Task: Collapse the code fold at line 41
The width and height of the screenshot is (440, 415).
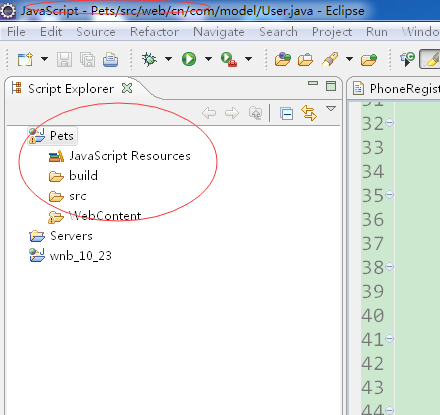Action: [389, 338]
